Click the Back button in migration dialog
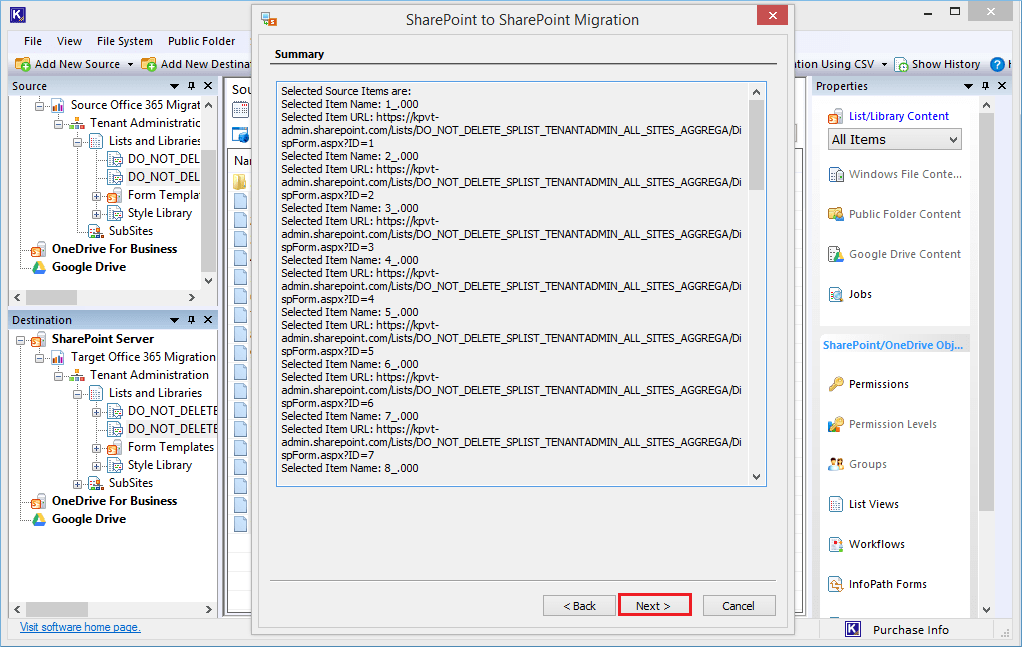Screen dimensions: 1022x647 point(579,605)
